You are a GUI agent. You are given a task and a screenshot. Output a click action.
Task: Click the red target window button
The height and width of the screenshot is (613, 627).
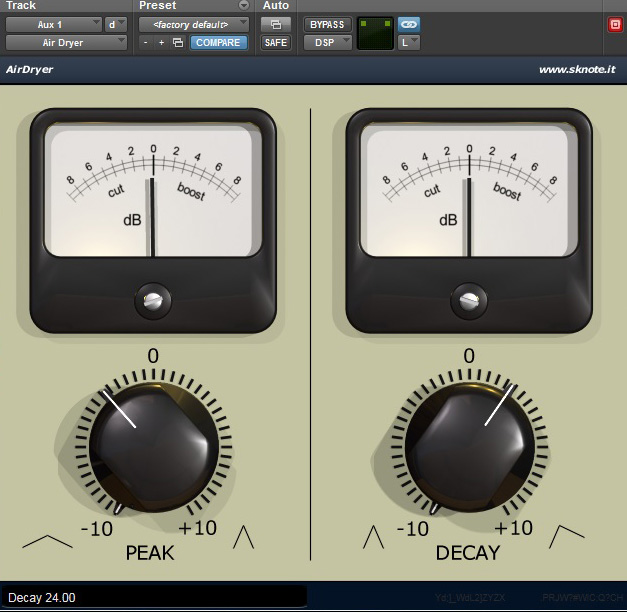(x=615, y=25)
